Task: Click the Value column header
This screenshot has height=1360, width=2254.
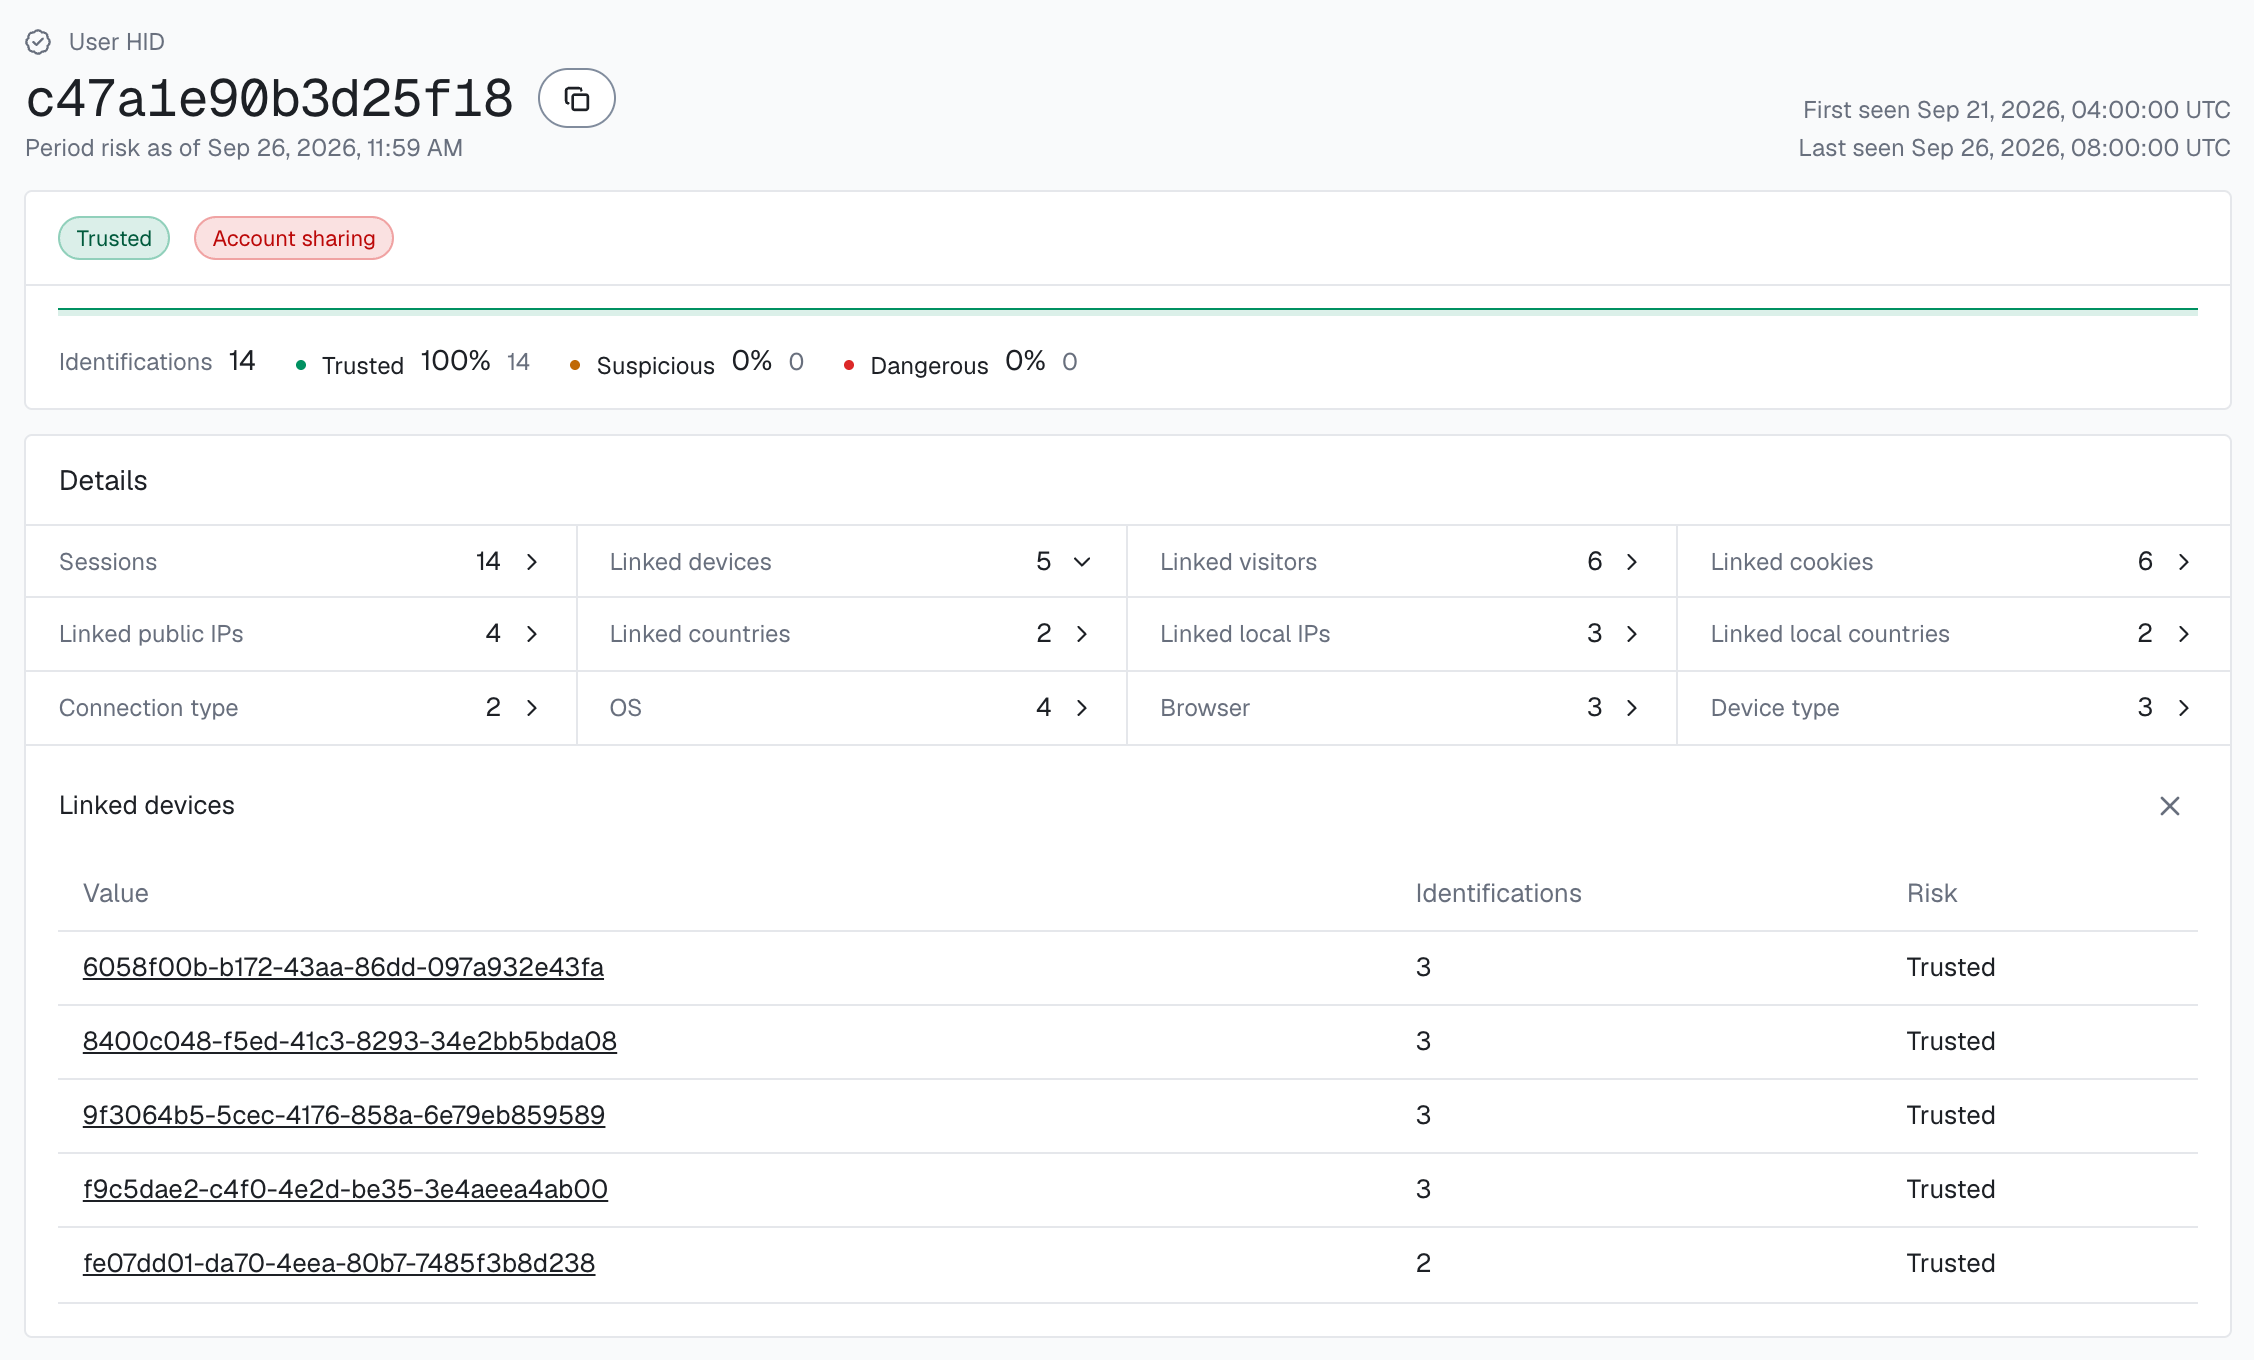Action: tap(115, 893)
